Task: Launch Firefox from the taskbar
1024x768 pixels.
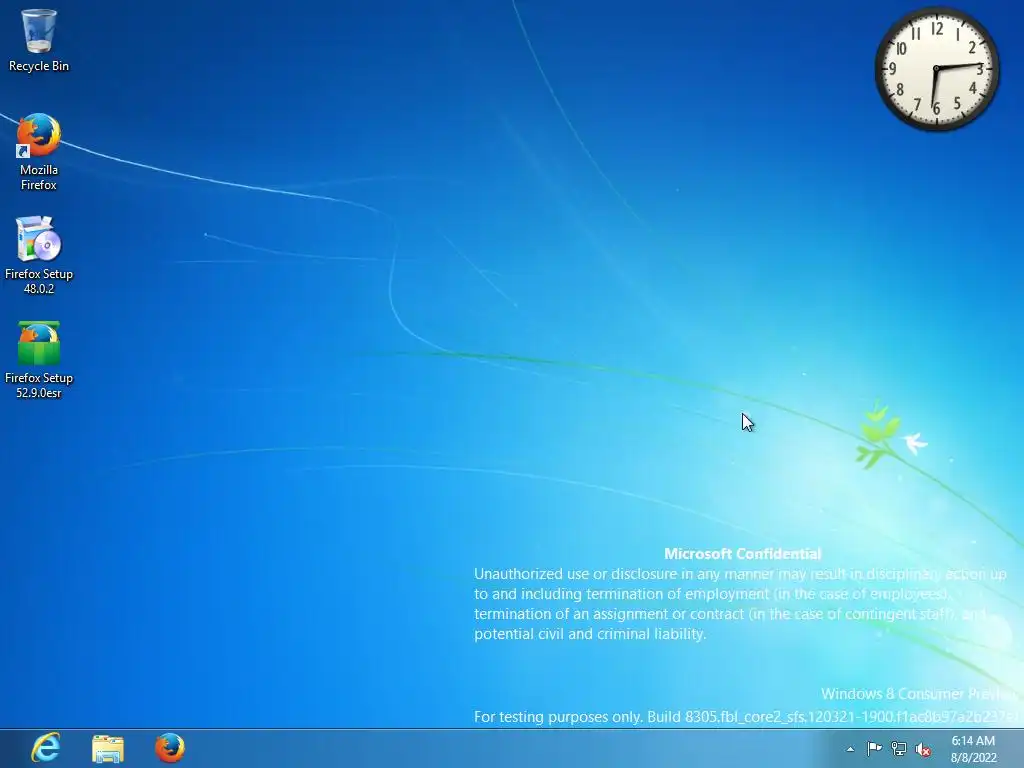Action: (170, 748)
